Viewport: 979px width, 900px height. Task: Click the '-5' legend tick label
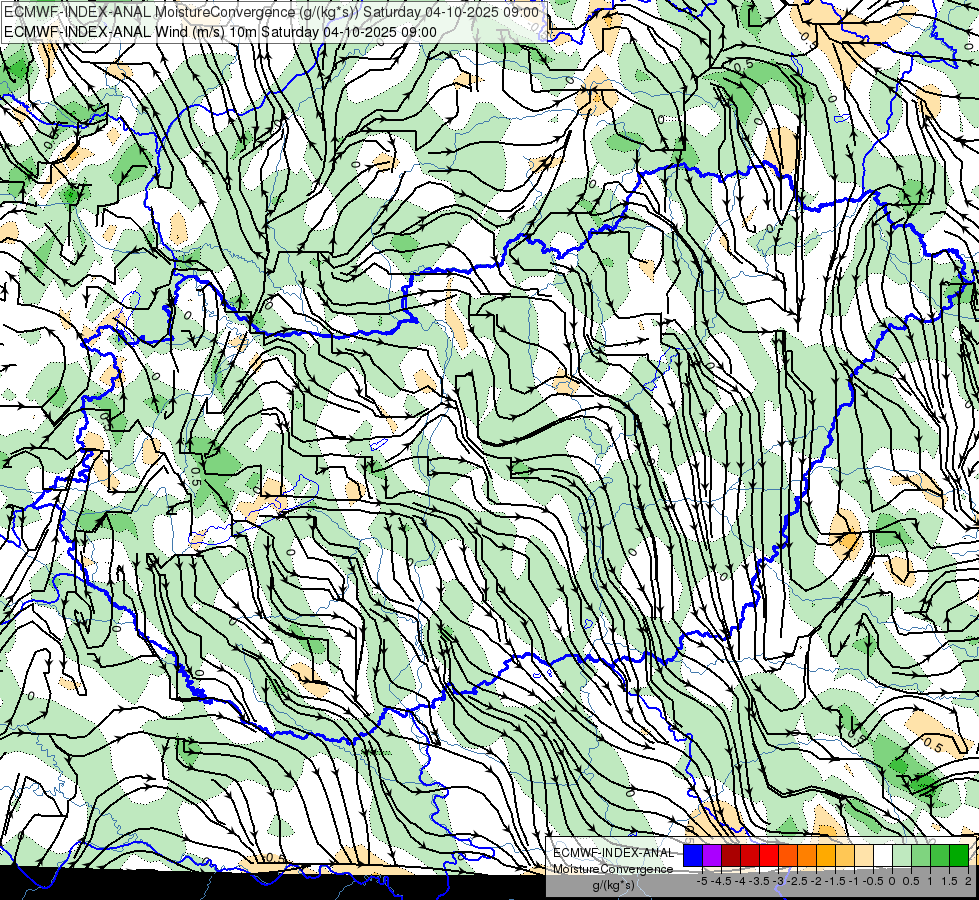click(702, 881)
